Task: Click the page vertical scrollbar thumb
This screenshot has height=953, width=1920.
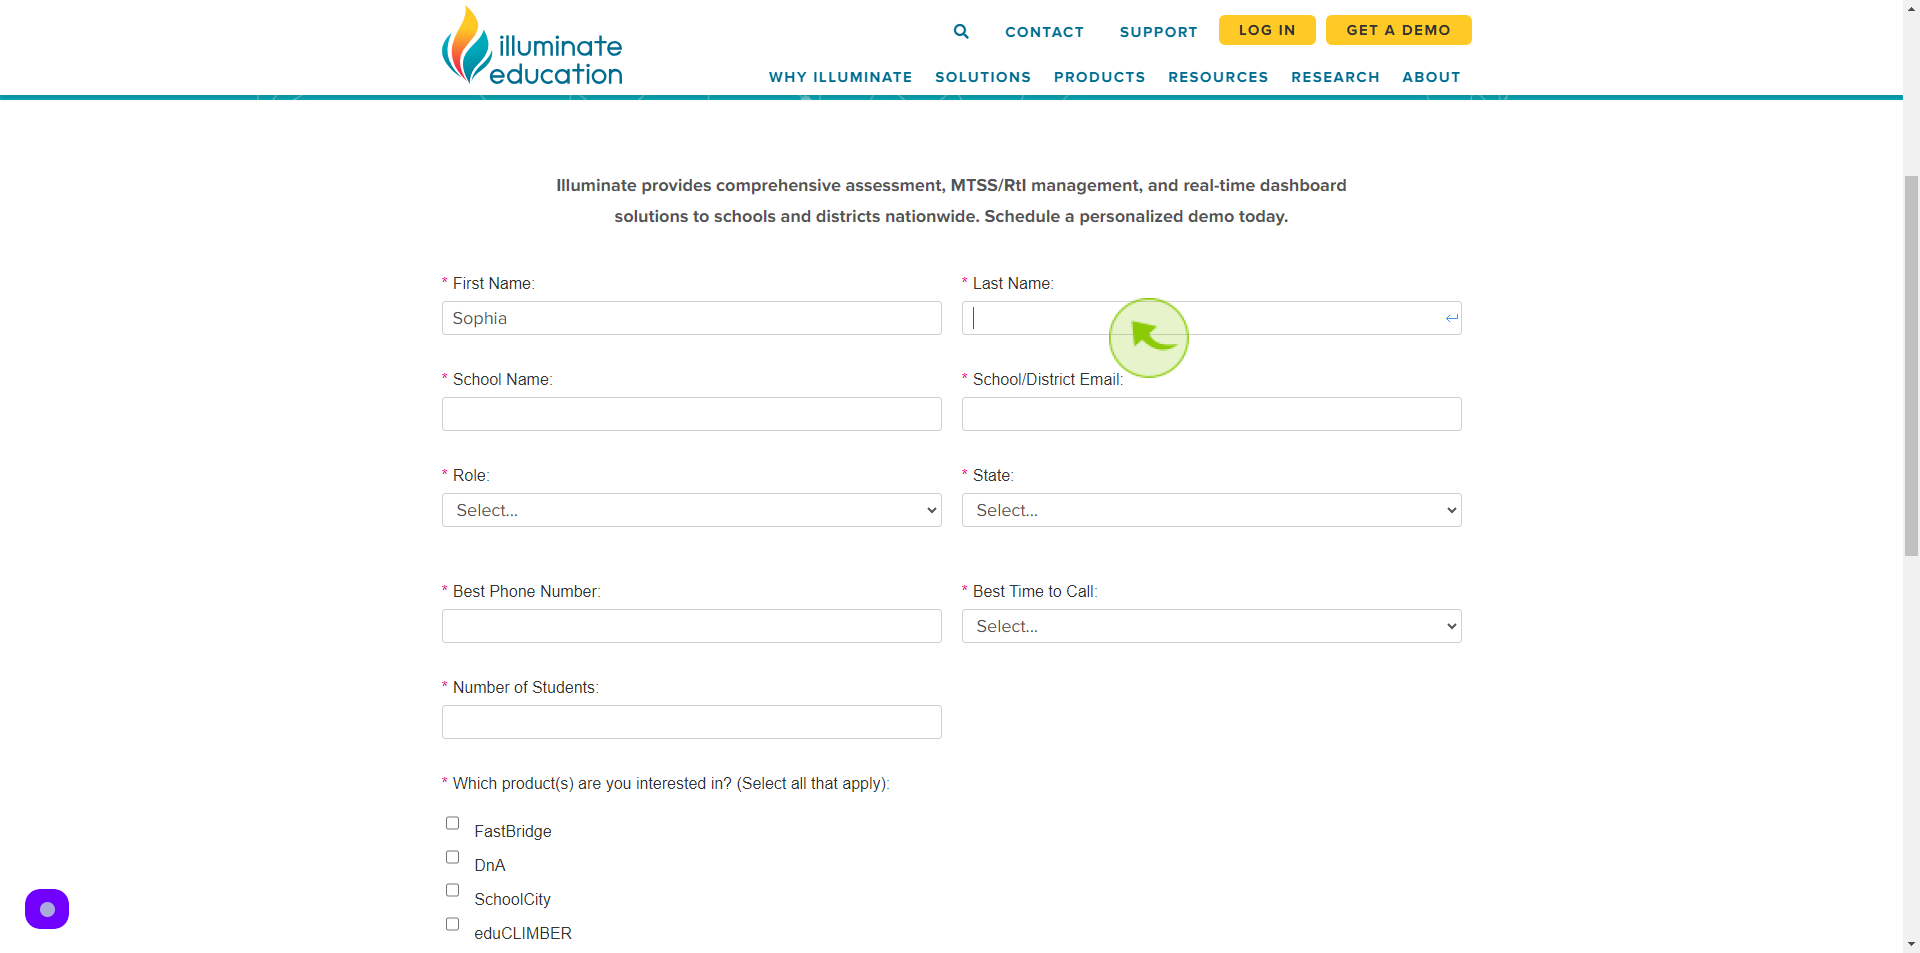Action: pyautogui.click(x=1911, y=365)
